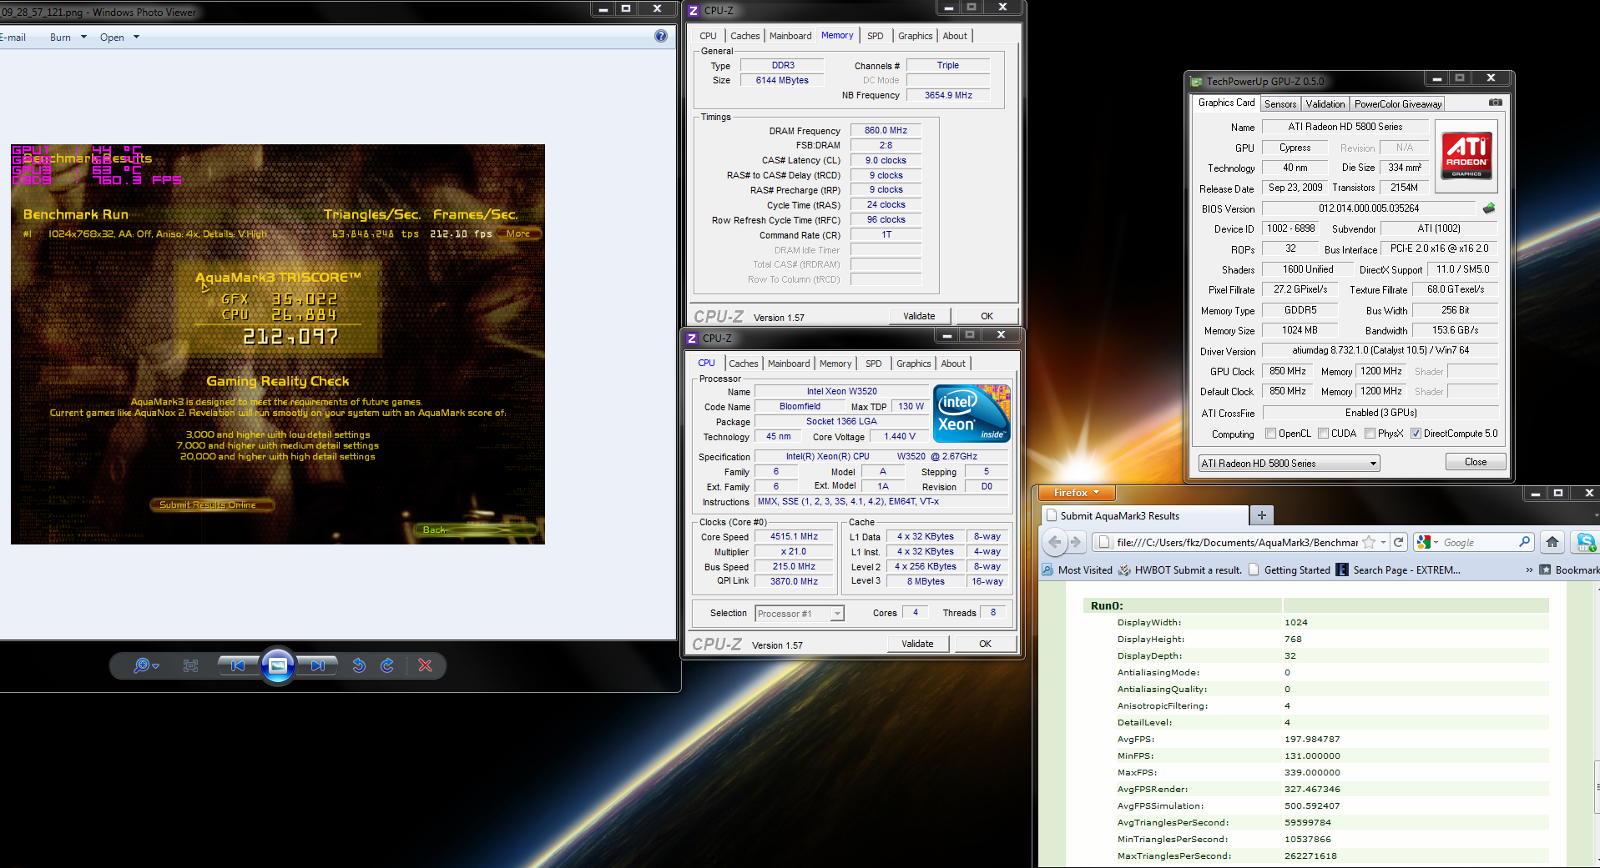
Task: Open Bookmarks toolbar button in Firefox
Action: coord(1570,570)
